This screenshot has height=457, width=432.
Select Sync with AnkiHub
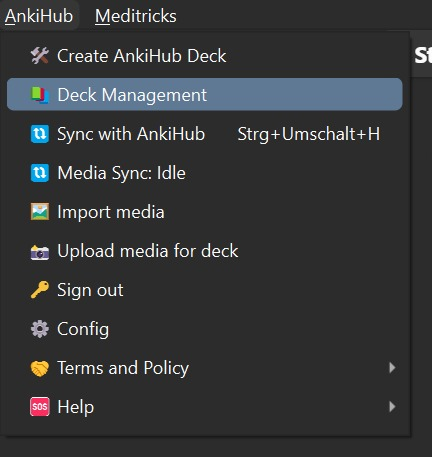click(205, 134)
